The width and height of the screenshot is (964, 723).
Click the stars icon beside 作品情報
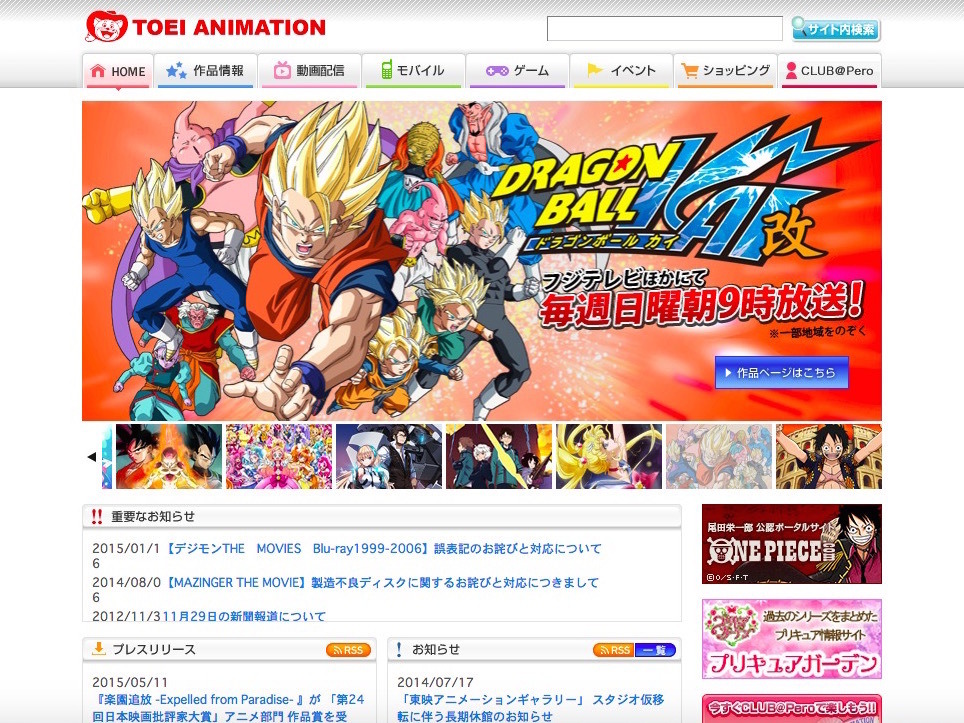coord(178,71)
